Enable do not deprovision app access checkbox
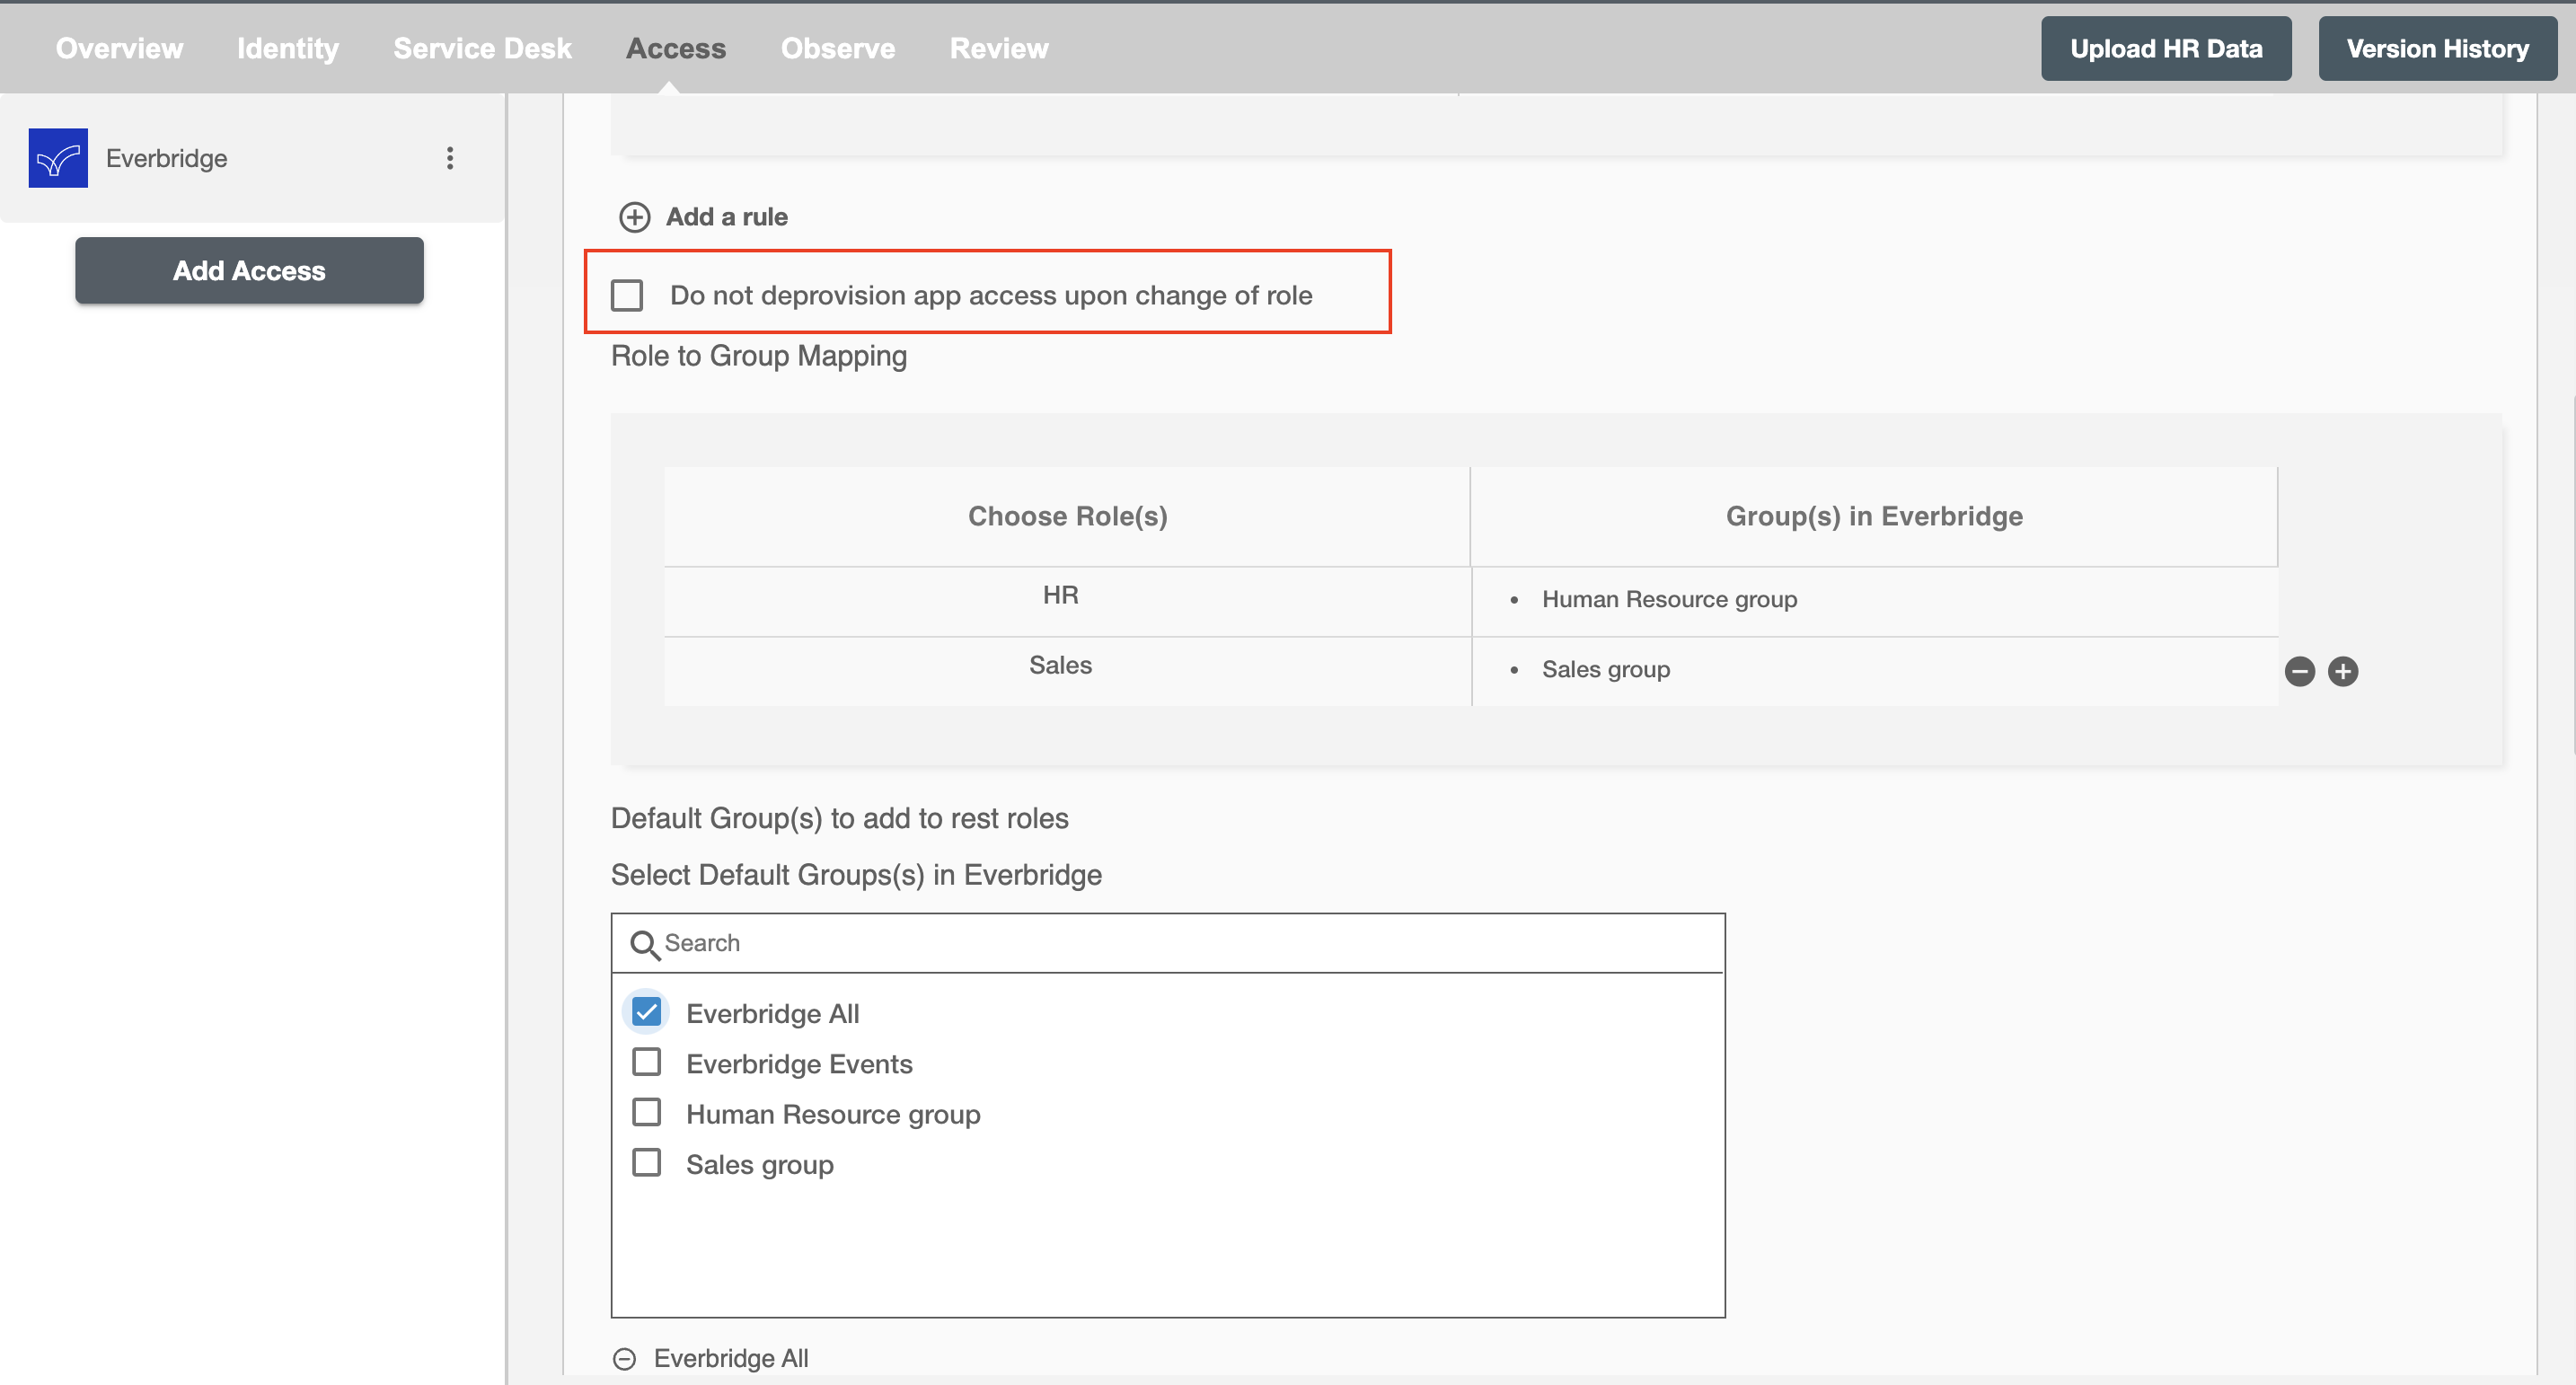The image size is (2576, 1385). point(627,295)
